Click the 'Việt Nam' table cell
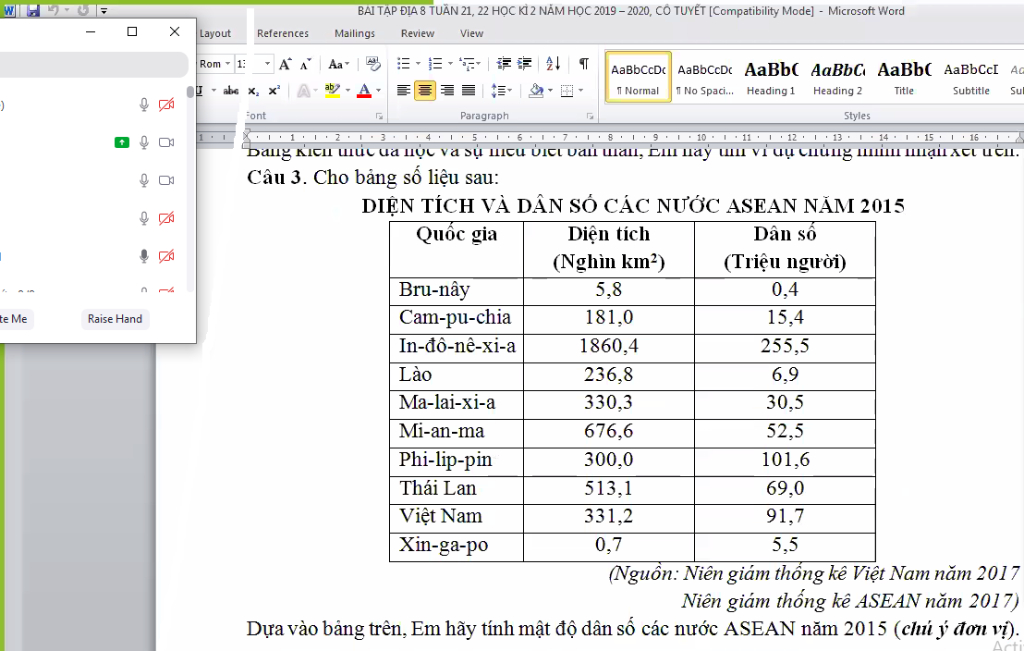The height and width of the screenshot is (651, 1024). (x=456, y=516)
